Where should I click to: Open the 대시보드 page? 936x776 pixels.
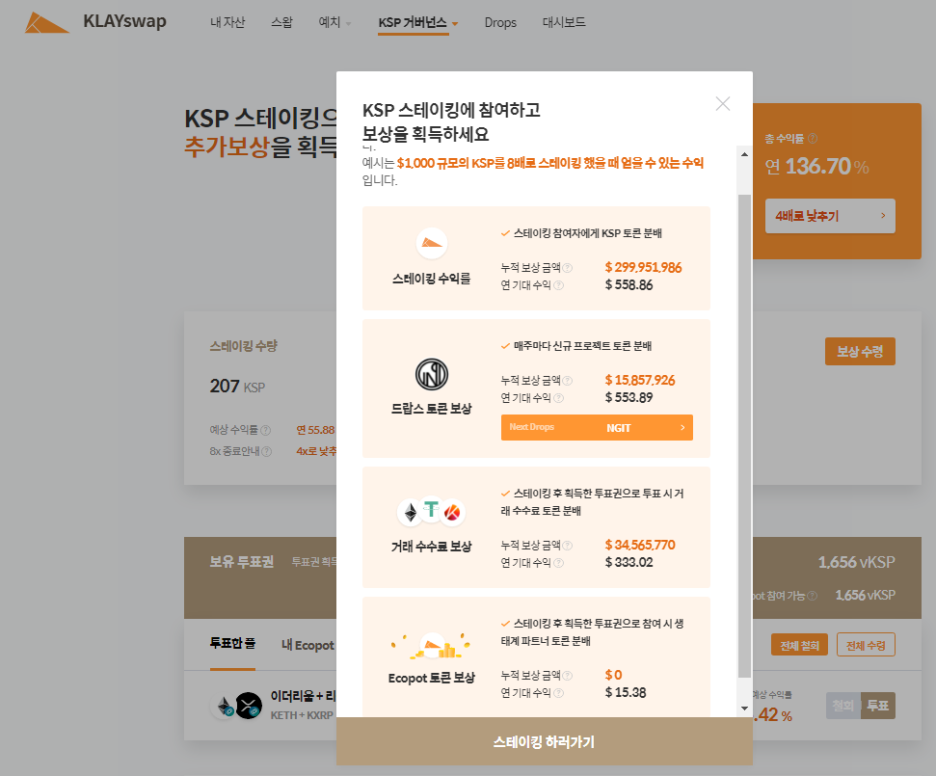point(564,23)
